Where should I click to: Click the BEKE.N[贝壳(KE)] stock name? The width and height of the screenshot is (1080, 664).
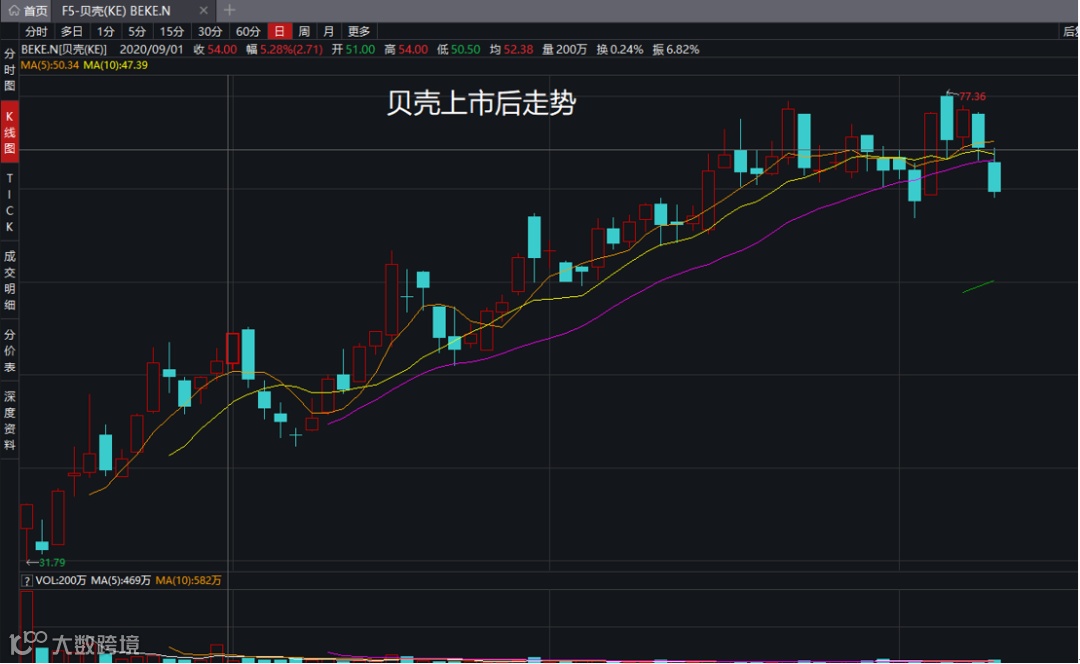(x=64, y=50)
